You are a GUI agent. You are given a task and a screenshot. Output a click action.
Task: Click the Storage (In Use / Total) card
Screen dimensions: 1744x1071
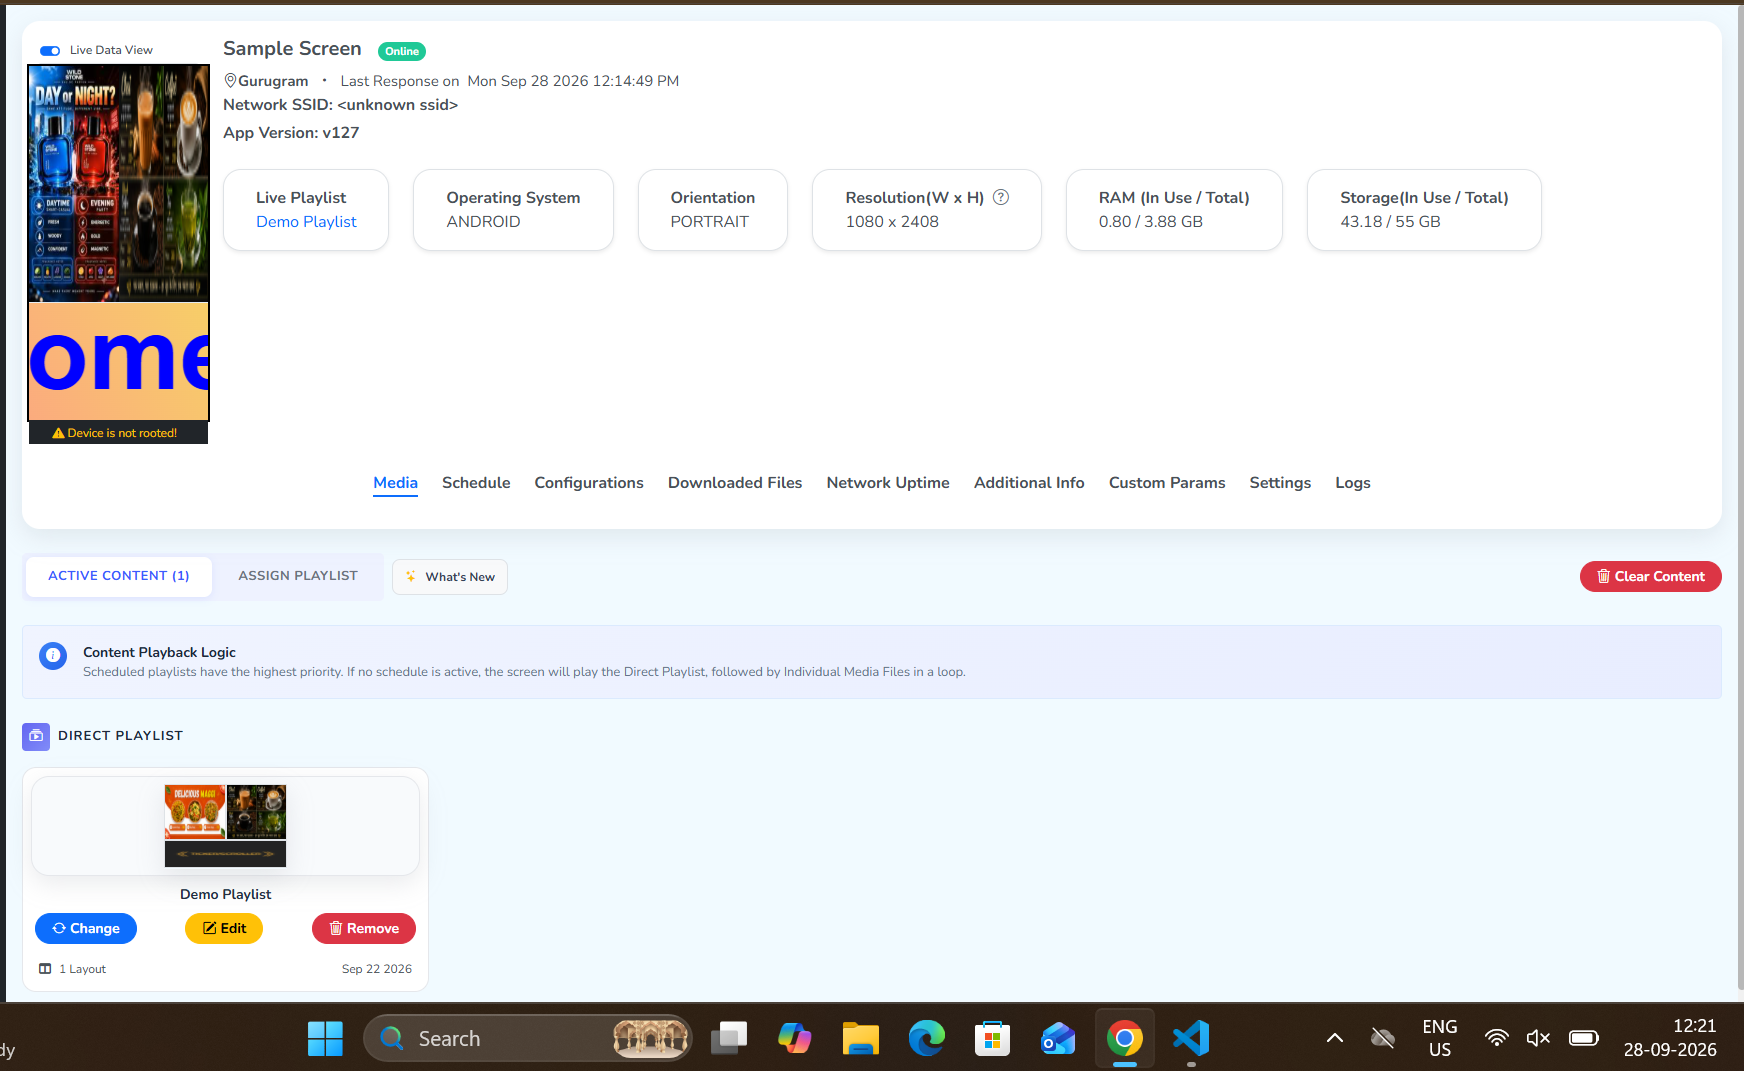[1424, 210]
